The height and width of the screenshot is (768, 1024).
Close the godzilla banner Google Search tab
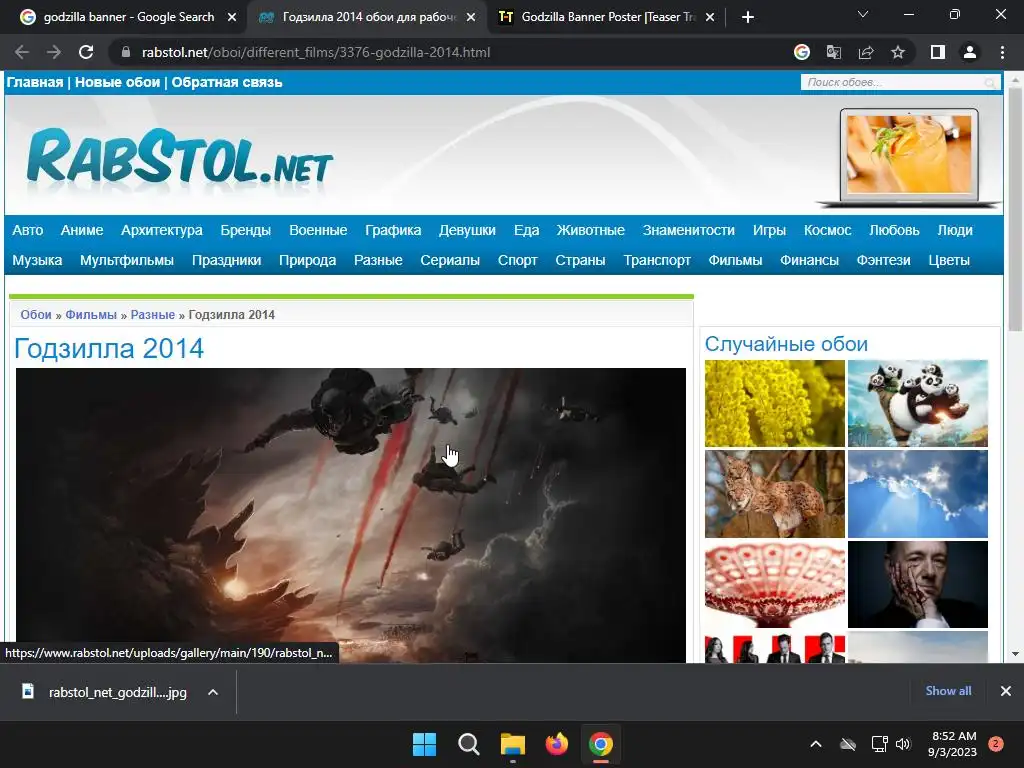(x=232, y=17)
